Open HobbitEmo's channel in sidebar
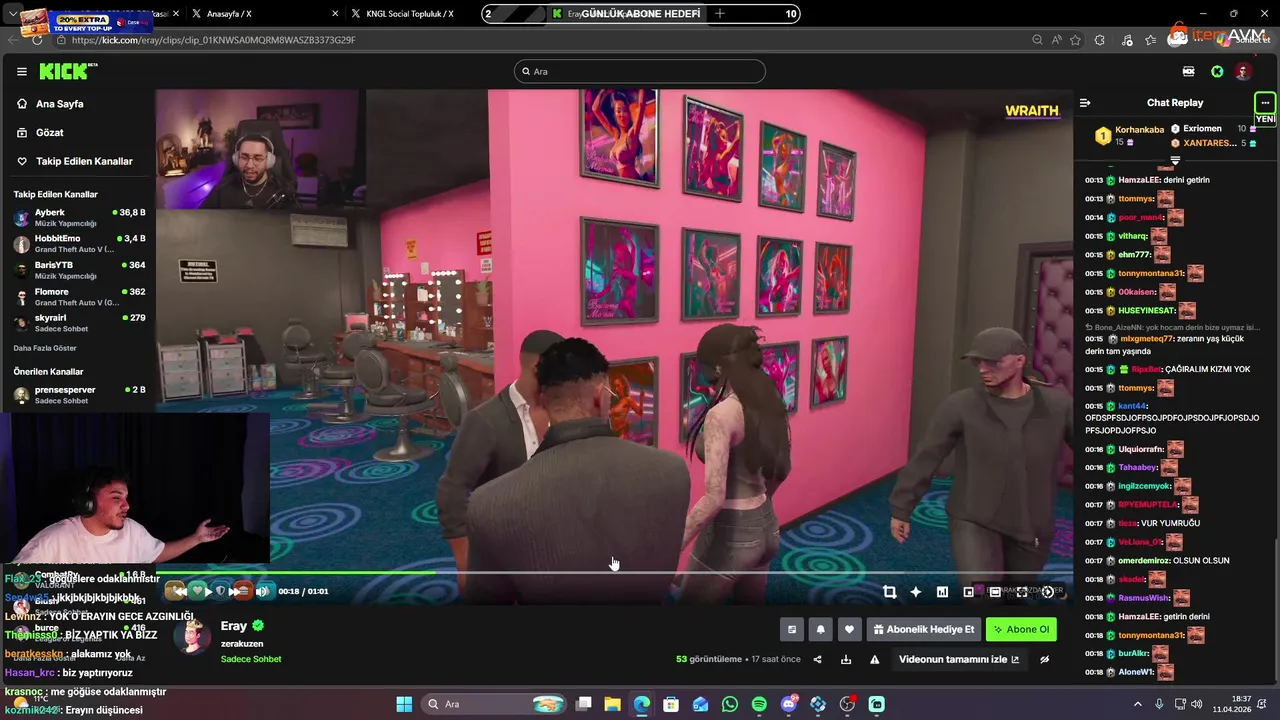1280x720 pixels. 78,244
